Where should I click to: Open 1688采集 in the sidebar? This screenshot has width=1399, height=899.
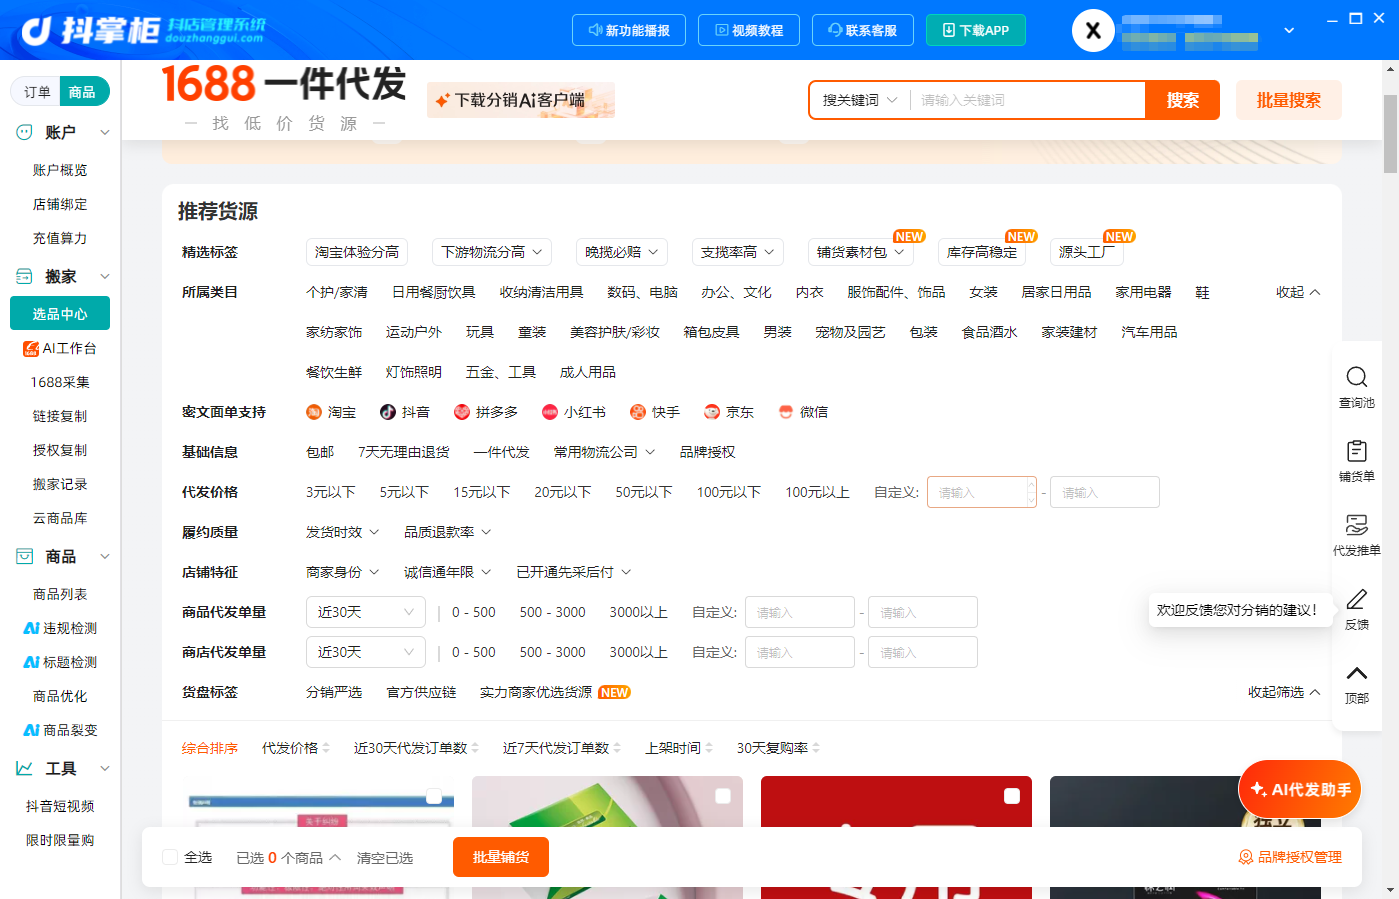click(x=60, y=382)
